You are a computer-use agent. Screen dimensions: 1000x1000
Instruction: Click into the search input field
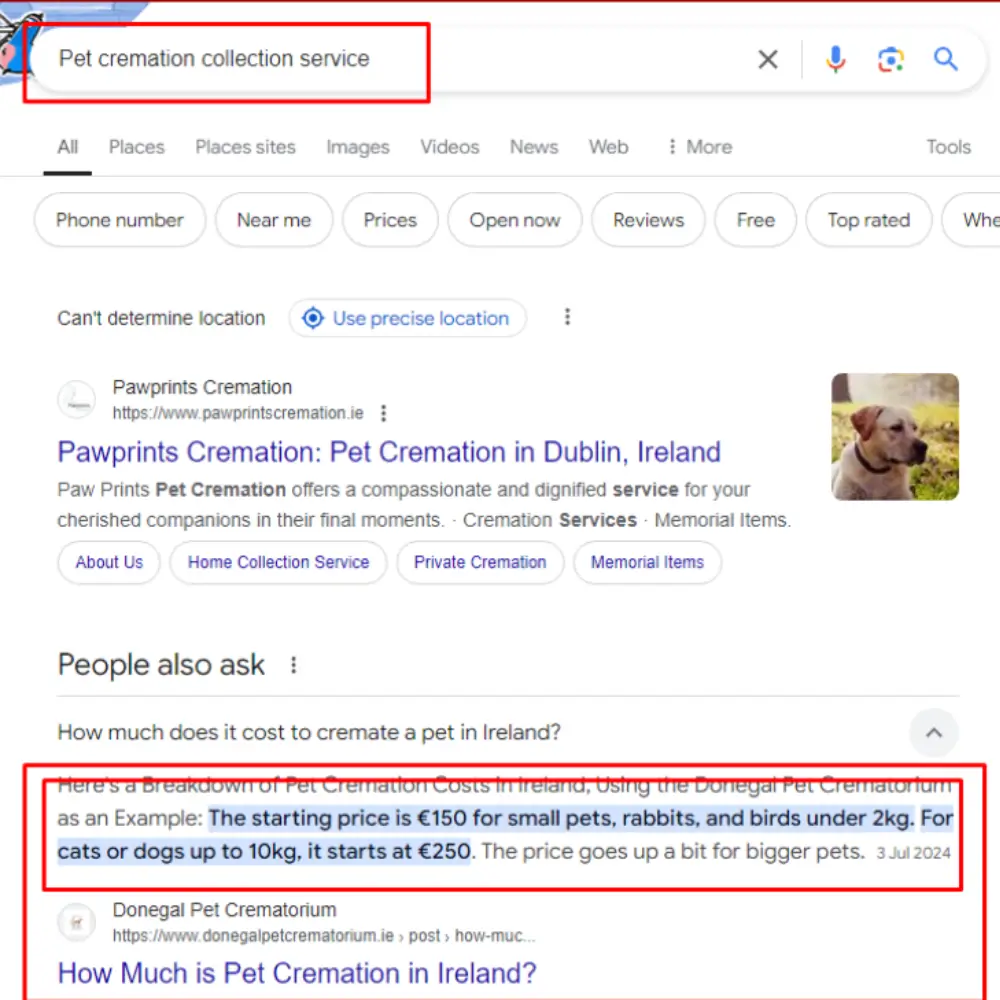pyautogui.click(x=380, y=59)
